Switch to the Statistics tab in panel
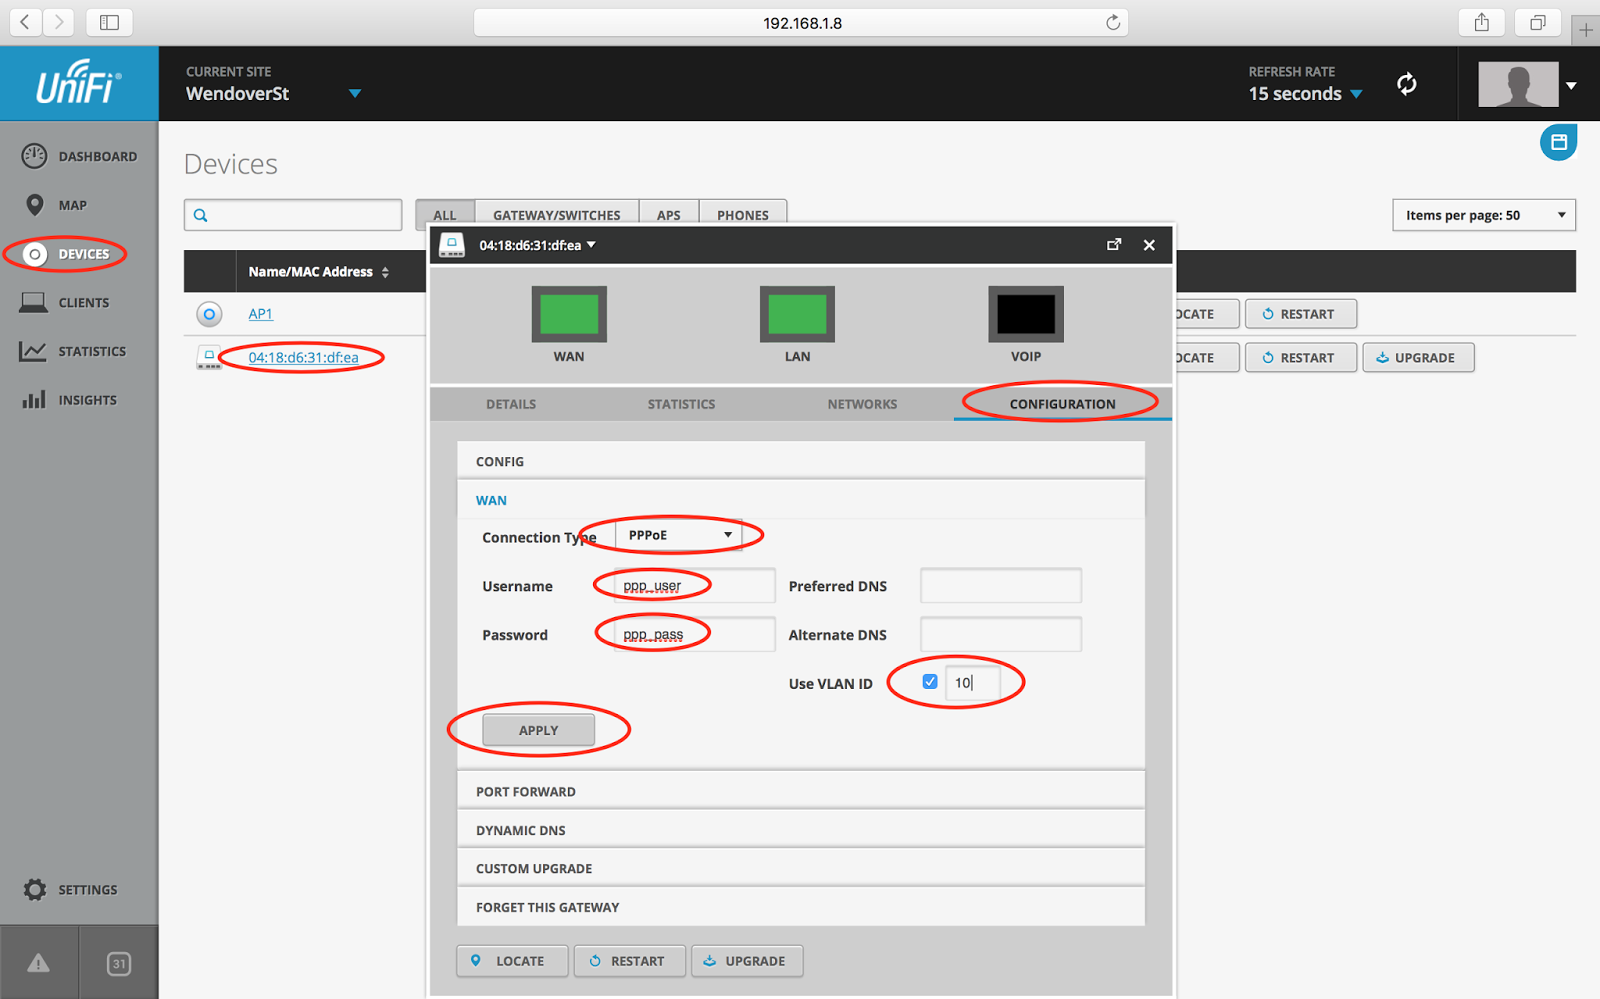 point(681,404)
